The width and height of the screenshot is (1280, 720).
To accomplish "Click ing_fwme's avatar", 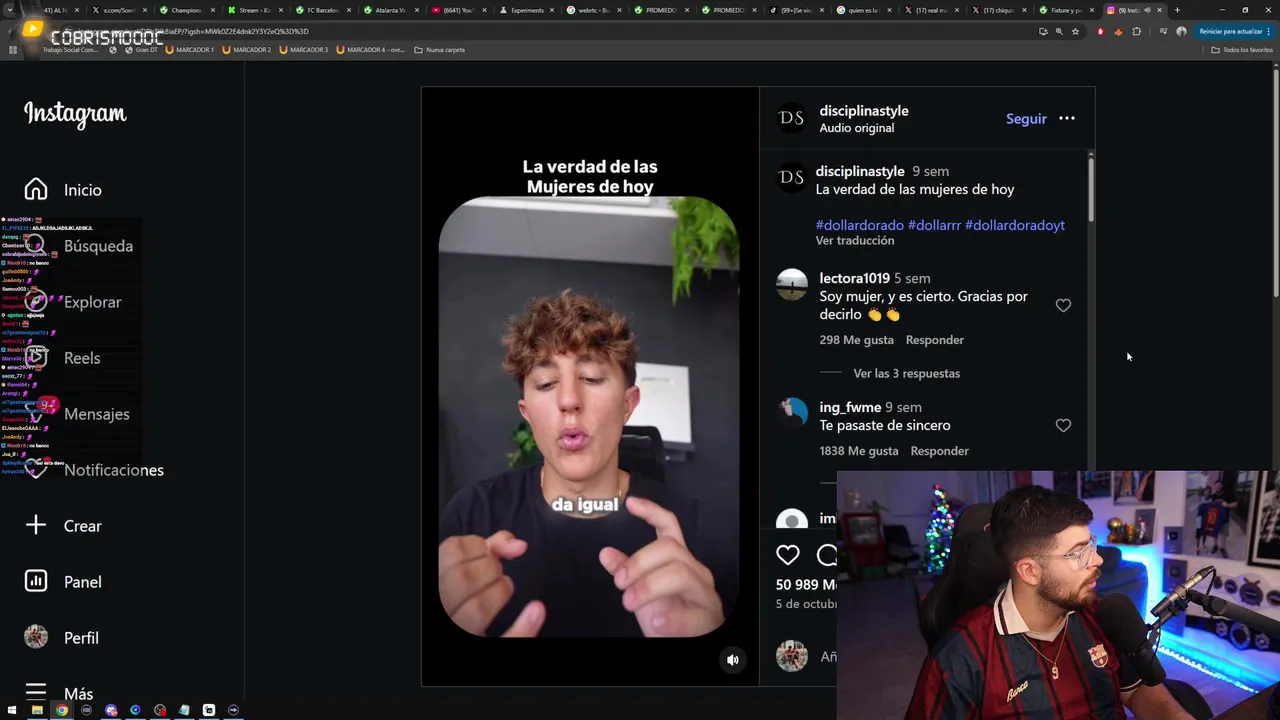I will click(792, 412).
